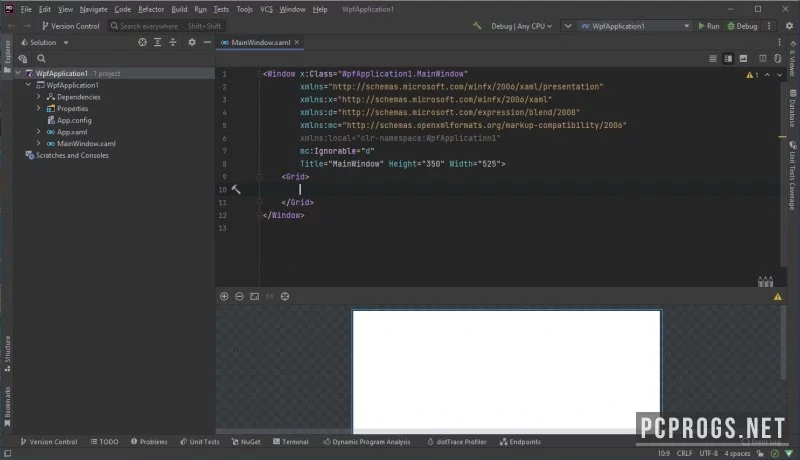
Task: Open Version Control in top toolbar
Action: tap(70, 26)
